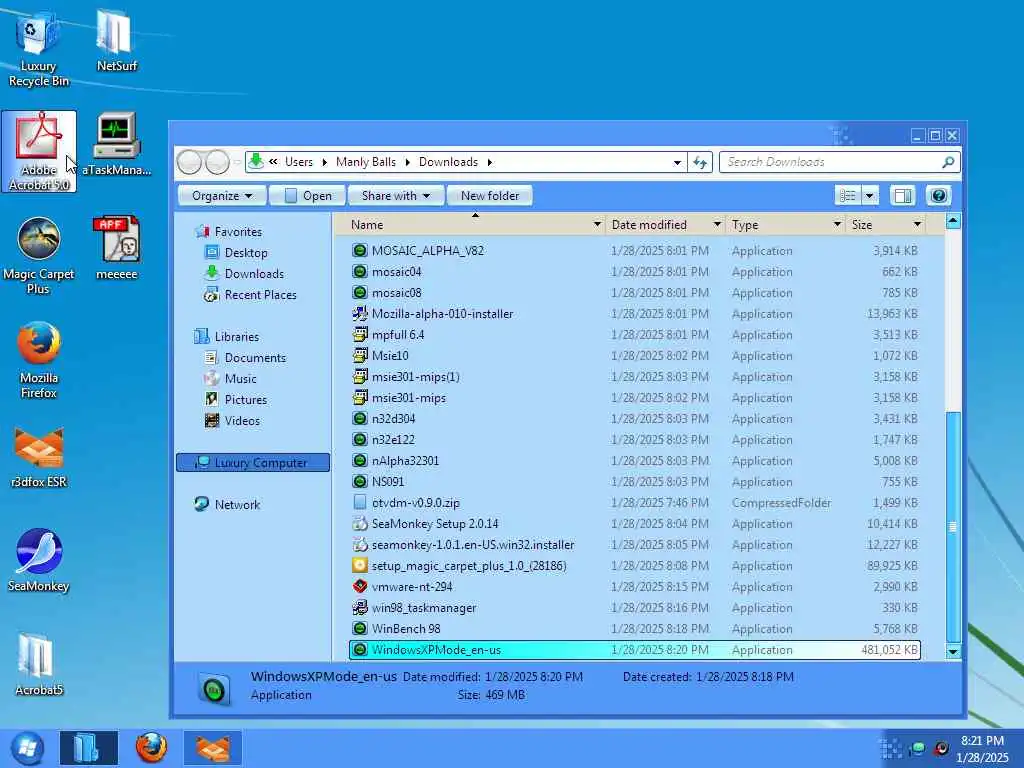
Task: Select Pictures in the navigation pane
Action: click(x=246, y=399)
